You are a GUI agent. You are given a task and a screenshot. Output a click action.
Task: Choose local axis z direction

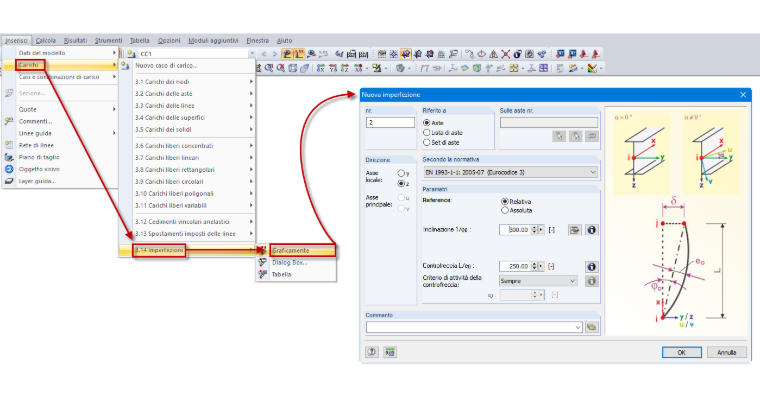(401, 184)
